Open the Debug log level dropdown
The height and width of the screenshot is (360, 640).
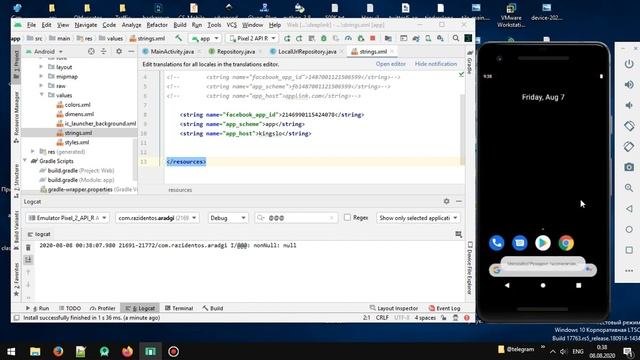(x=228, y=218)
